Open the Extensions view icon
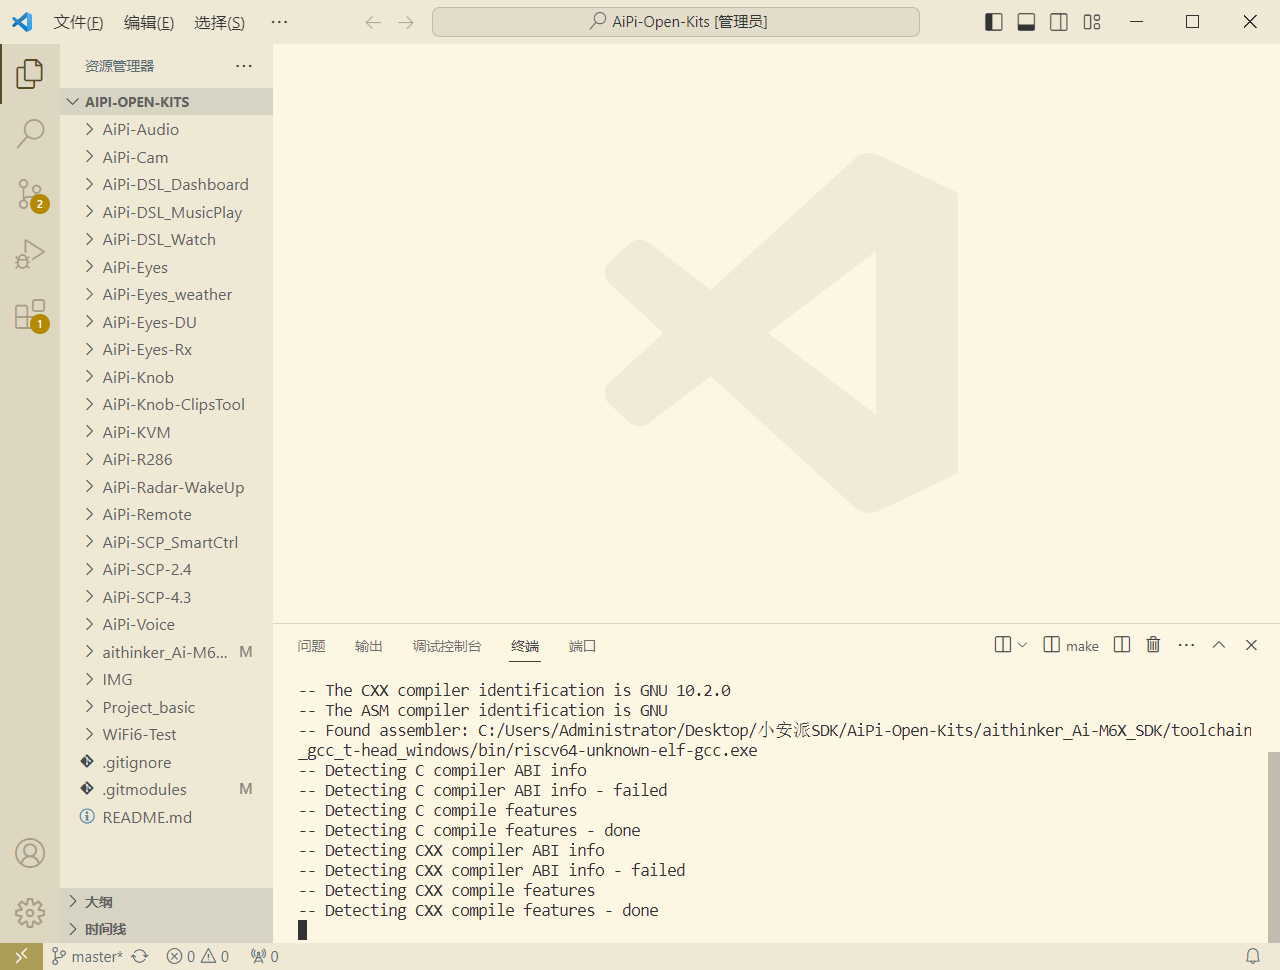The height and width of the screenshot is (970, 1280). click(30, 315)
